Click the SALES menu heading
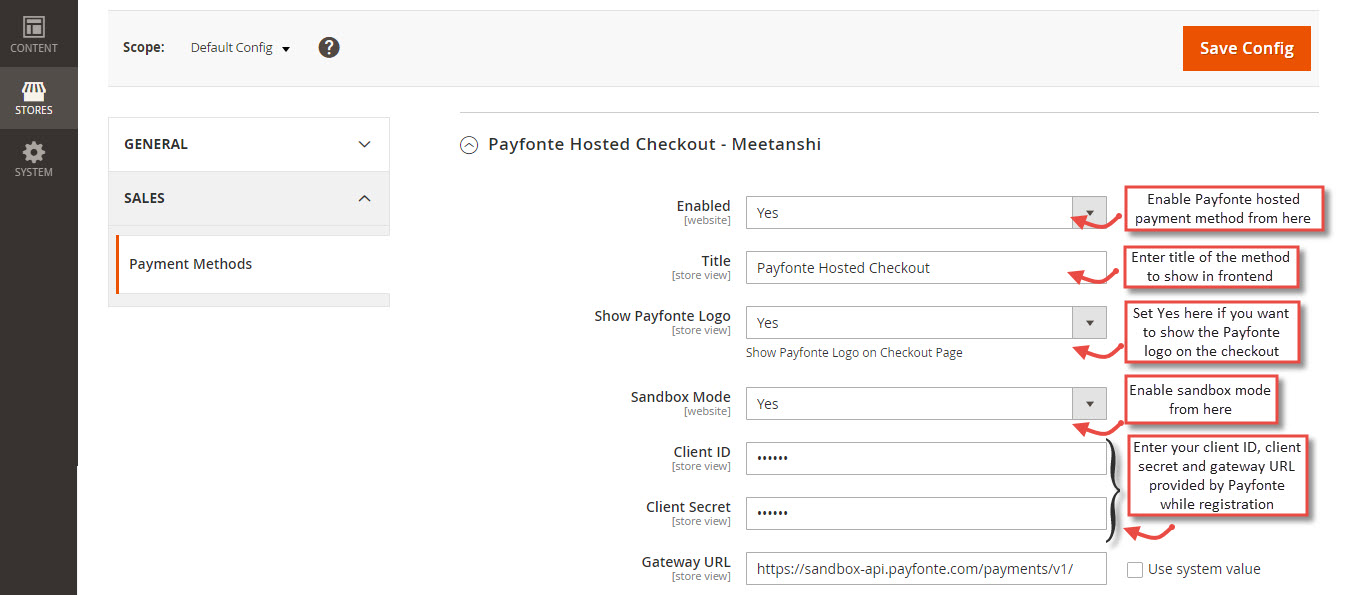The width and height of the screenshot is (1350, 595). click(247, 197)
